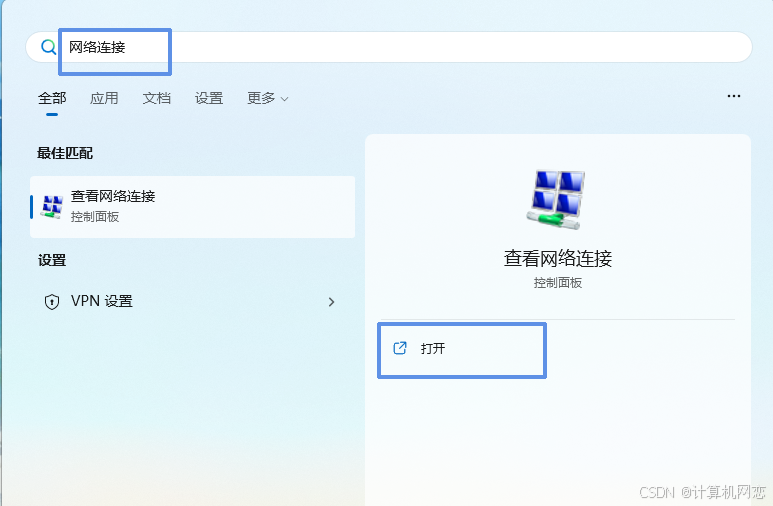Click the network icon beside 查看网络连接 result
This screenshot has height=506, width=773.
(x=52, y=207)
